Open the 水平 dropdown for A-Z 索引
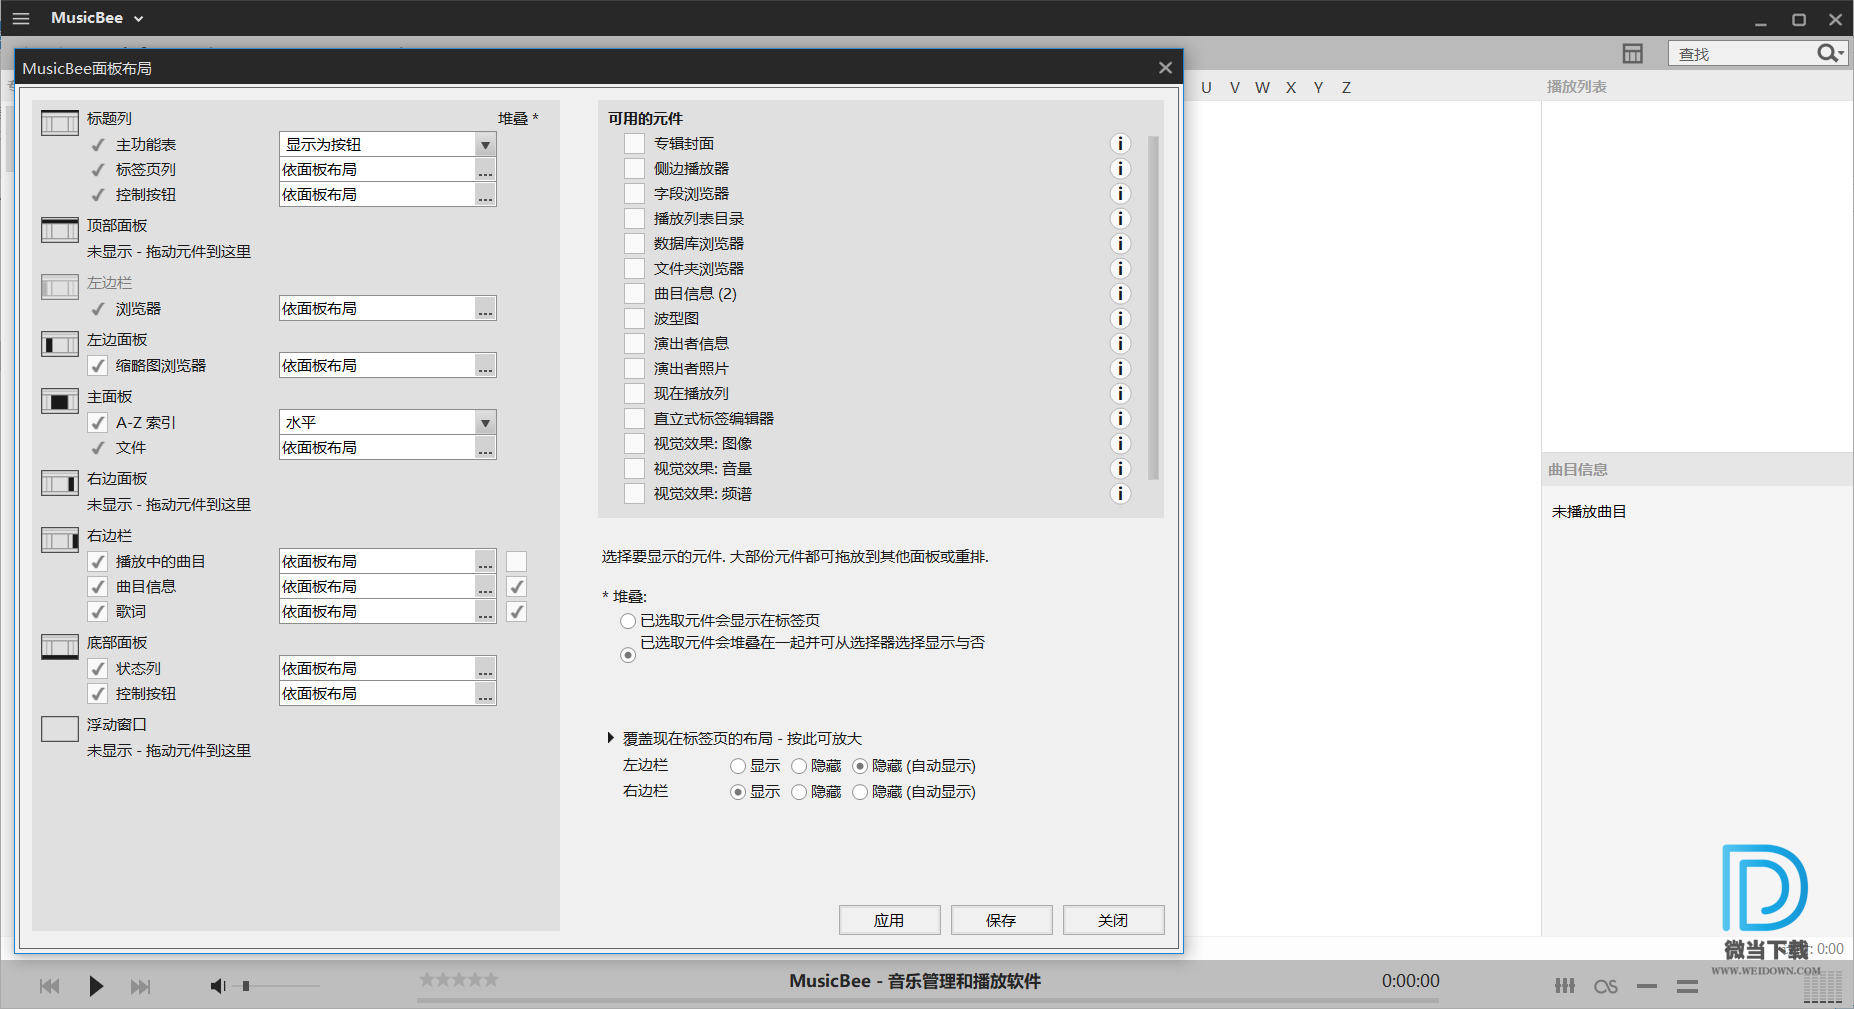 (x=485, y=423)
